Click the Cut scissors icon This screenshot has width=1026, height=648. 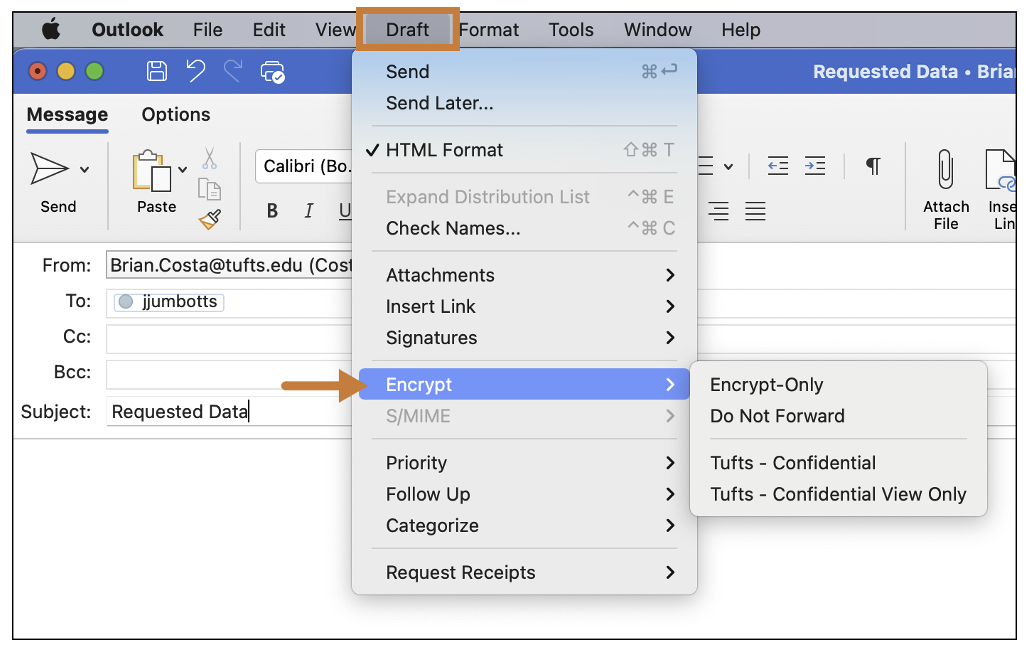211,160
